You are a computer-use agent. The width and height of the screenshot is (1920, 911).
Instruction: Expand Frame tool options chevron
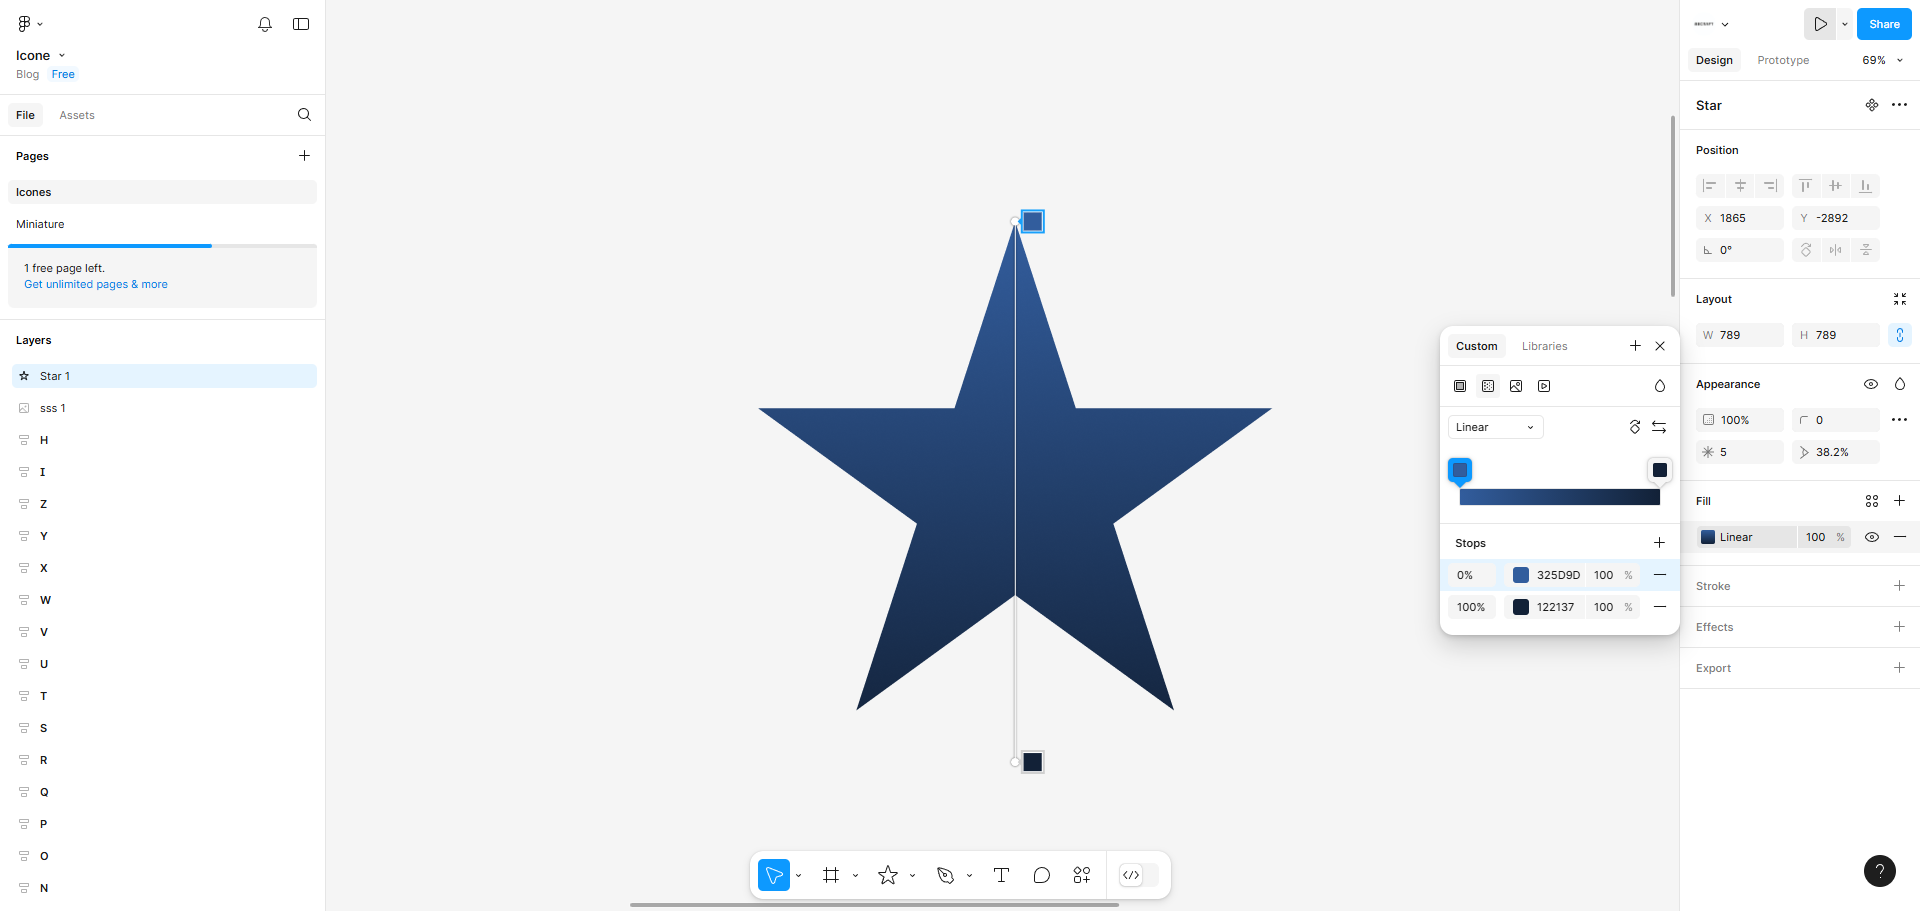coord(855,876)
